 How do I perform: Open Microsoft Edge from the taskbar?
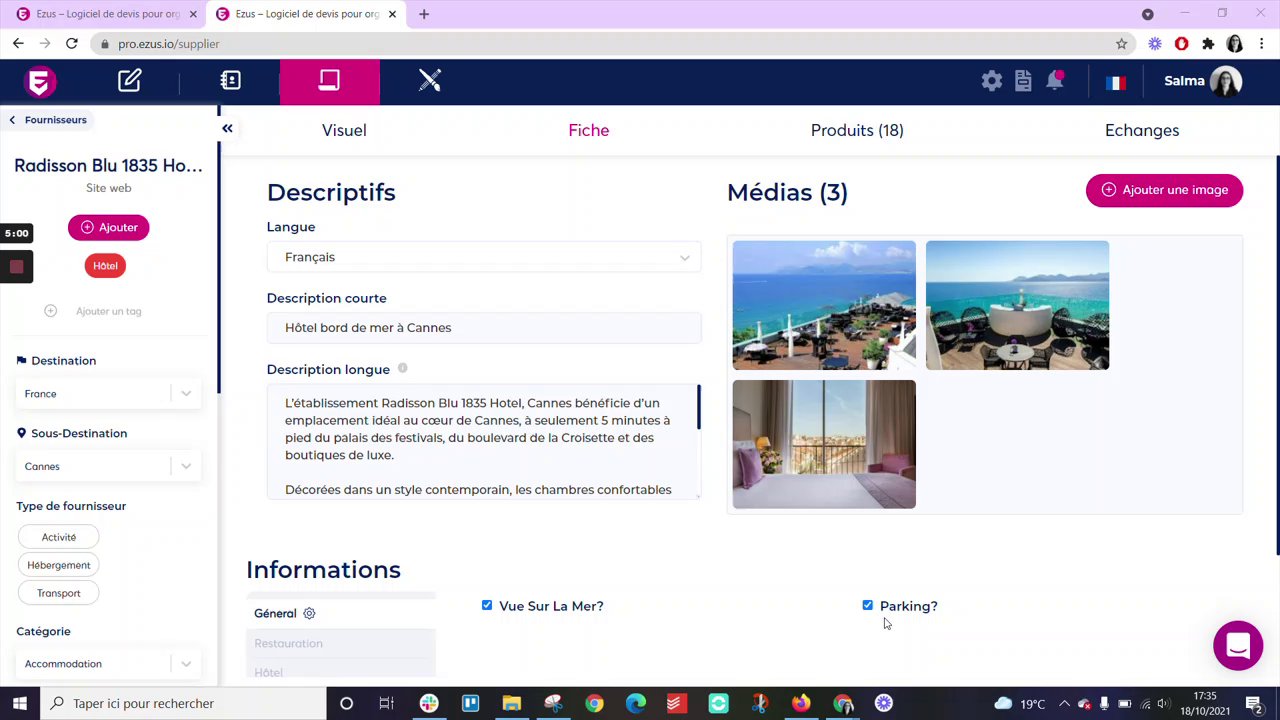[x=636, y=704]
